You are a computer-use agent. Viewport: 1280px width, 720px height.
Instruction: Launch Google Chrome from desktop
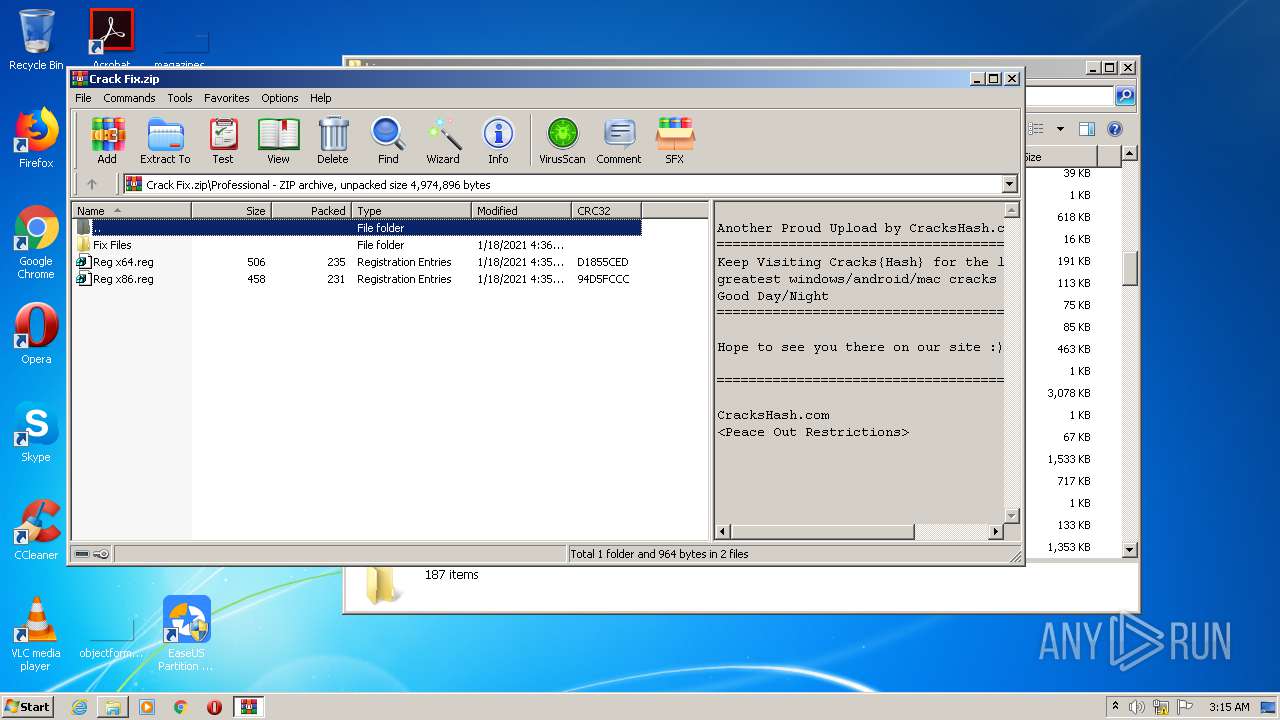point(36,243)
